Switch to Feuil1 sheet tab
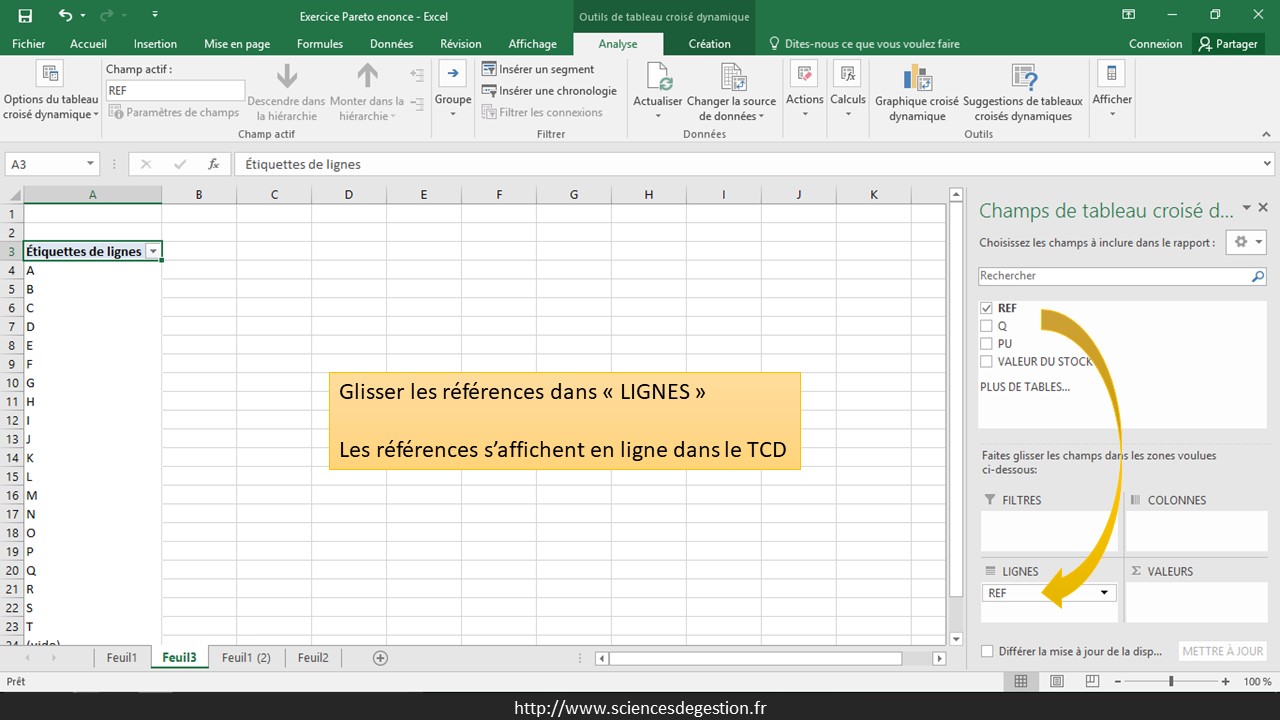The image size is (1280, 720). coord(122,658)
